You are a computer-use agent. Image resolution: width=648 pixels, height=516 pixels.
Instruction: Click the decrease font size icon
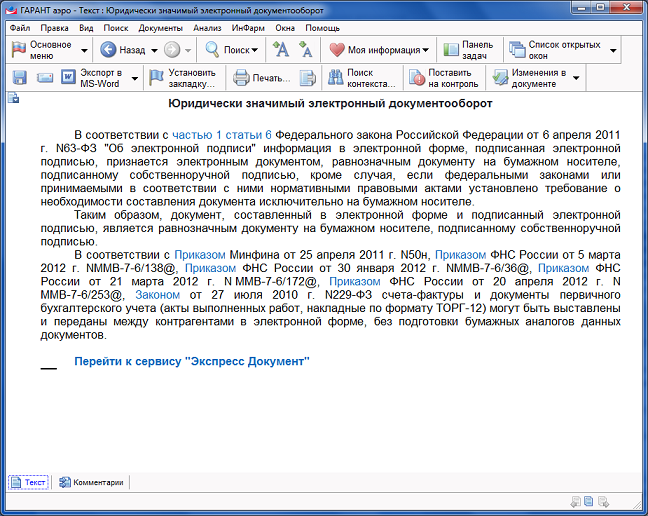coord(306,49)
